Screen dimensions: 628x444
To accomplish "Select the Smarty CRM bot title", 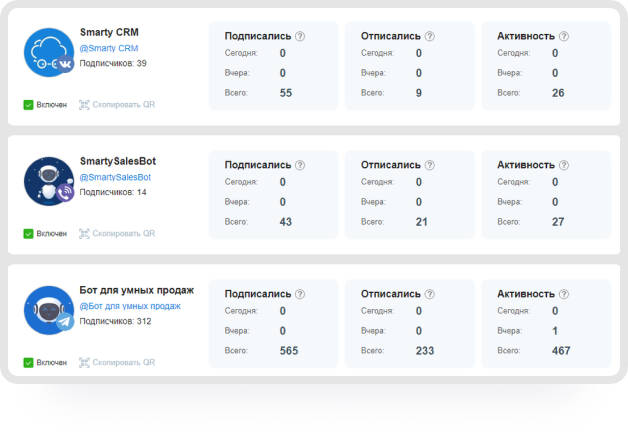I will click(109, 32).
